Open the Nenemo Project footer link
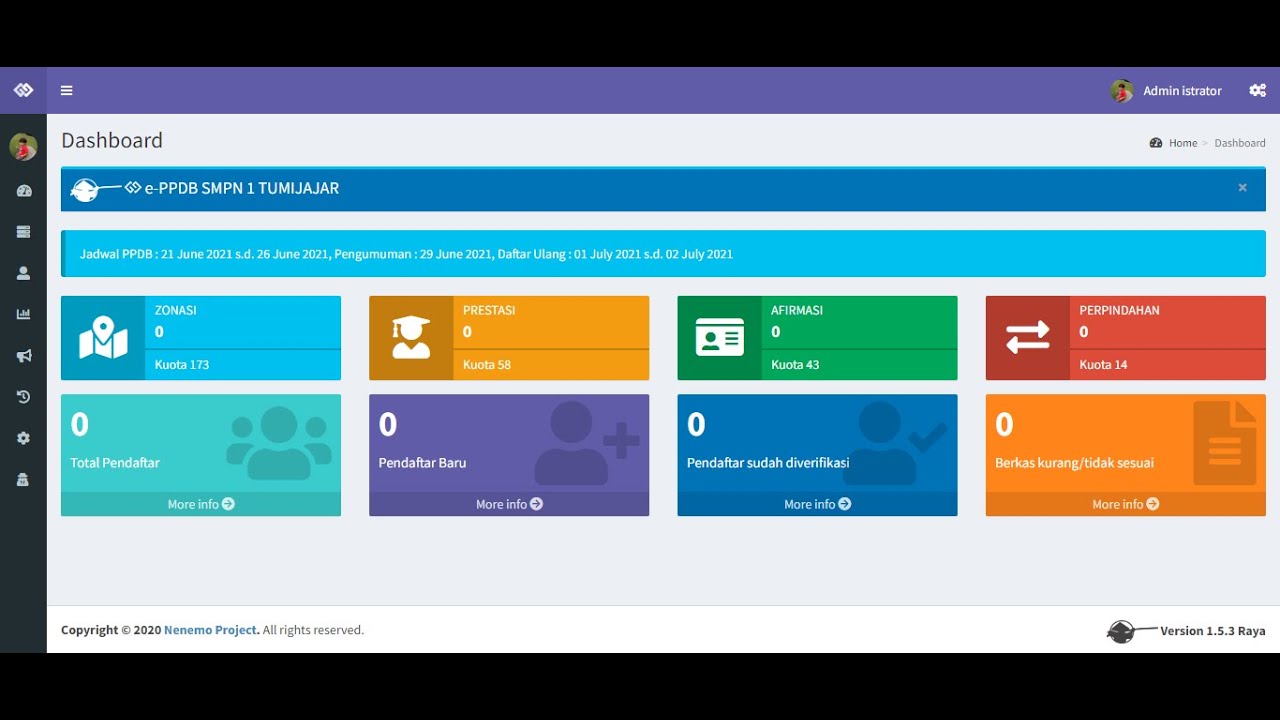The image size is (1280, 720). coord(212,630)
